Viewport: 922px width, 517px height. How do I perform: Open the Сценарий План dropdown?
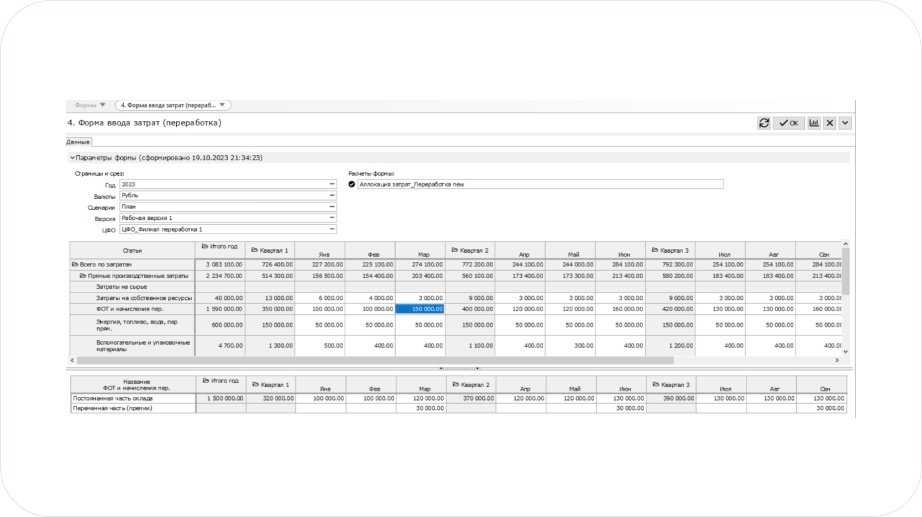[x=331, y=207]
